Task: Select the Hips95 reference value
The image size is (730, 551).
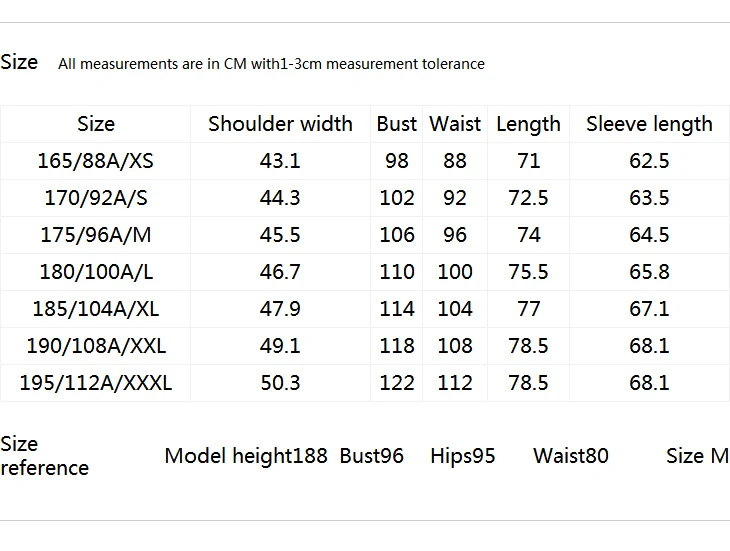Action: coord(463,456)
